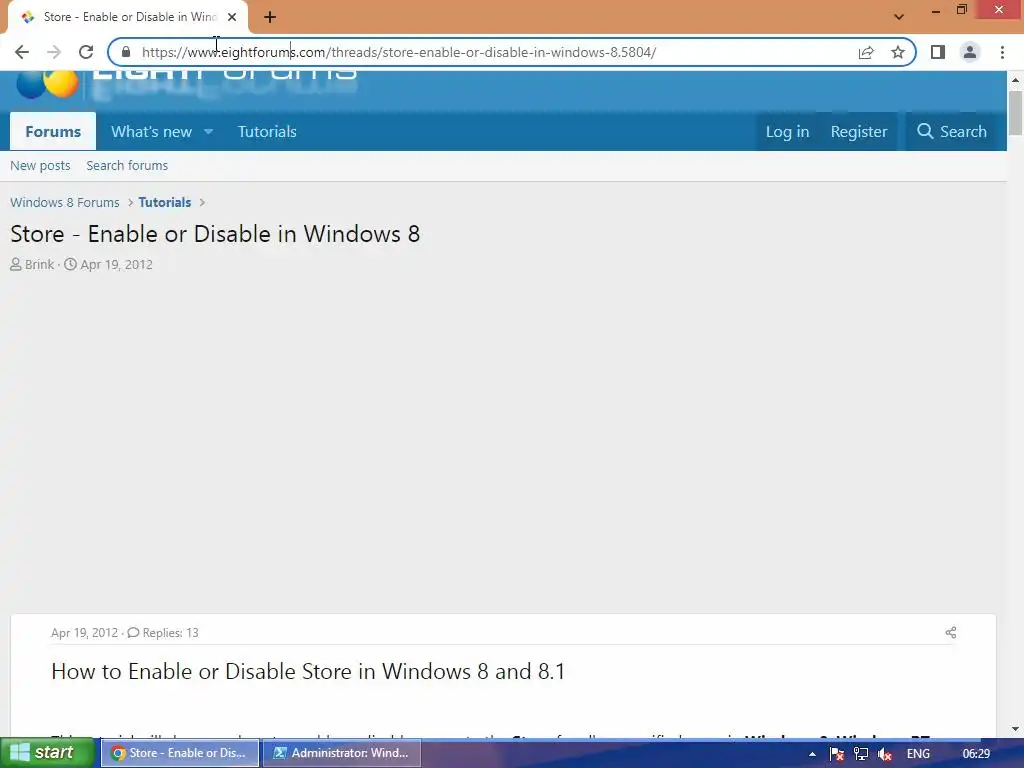Image resolution: width=1024 pixels, height=768 pixels.
Task: Share this post via share icon
Action: (951, 632)
